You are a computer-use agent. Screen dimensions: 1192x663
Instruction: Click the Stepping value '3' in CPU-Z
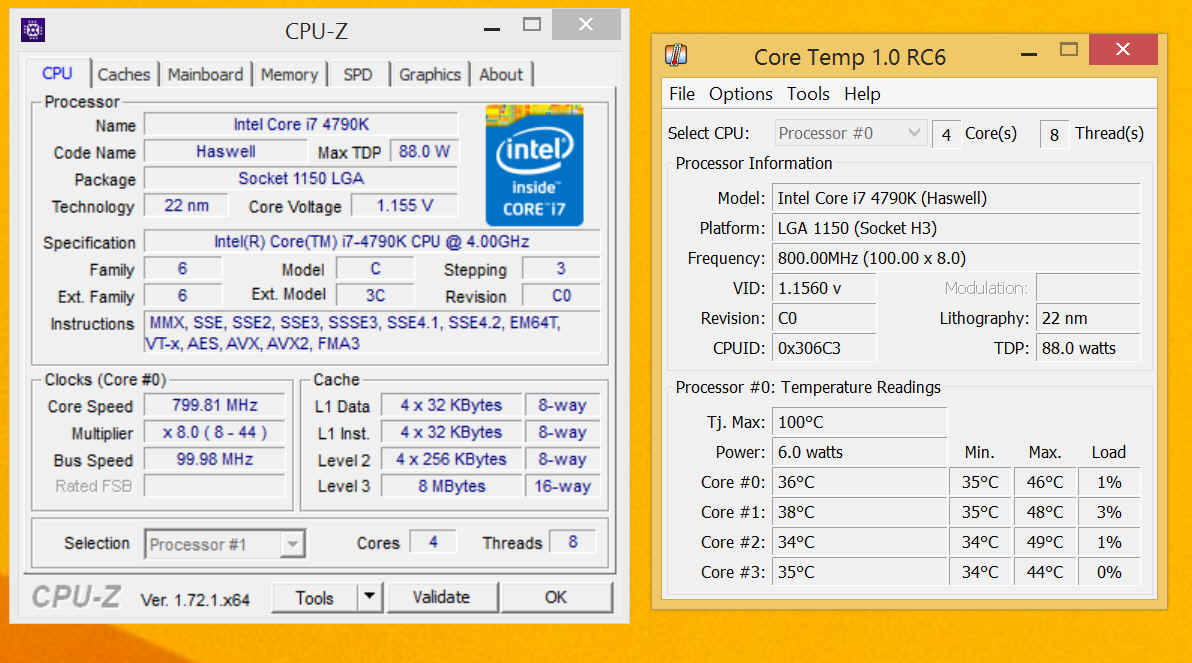point(560,268)
